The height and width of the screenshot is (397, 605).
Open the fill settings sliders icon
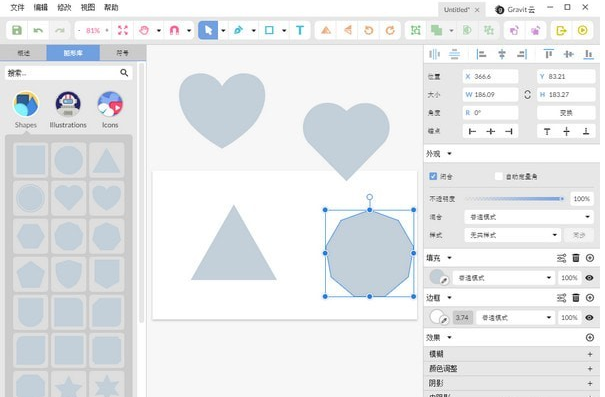click(x=561, y=258)
